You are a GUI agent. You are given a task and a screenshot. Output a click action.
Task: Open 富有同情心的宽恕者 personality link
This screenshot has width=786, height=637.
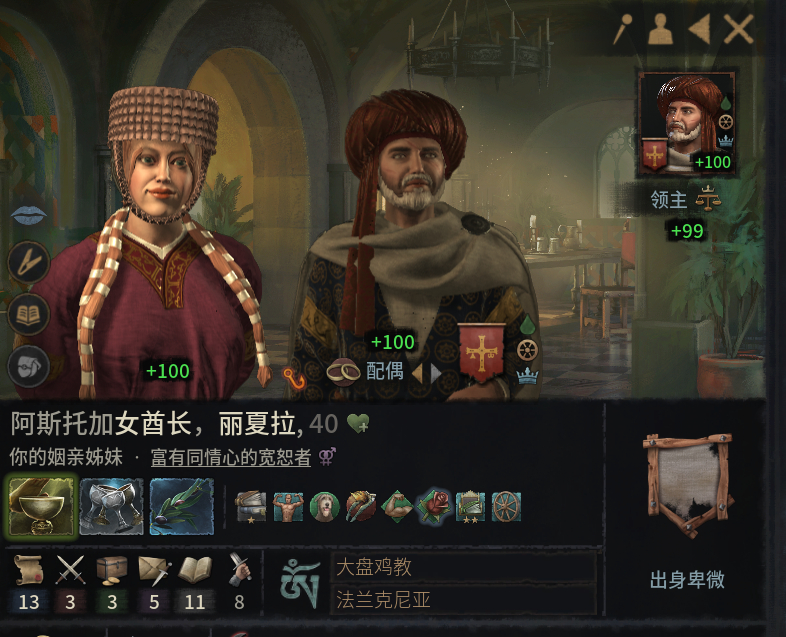231,457
